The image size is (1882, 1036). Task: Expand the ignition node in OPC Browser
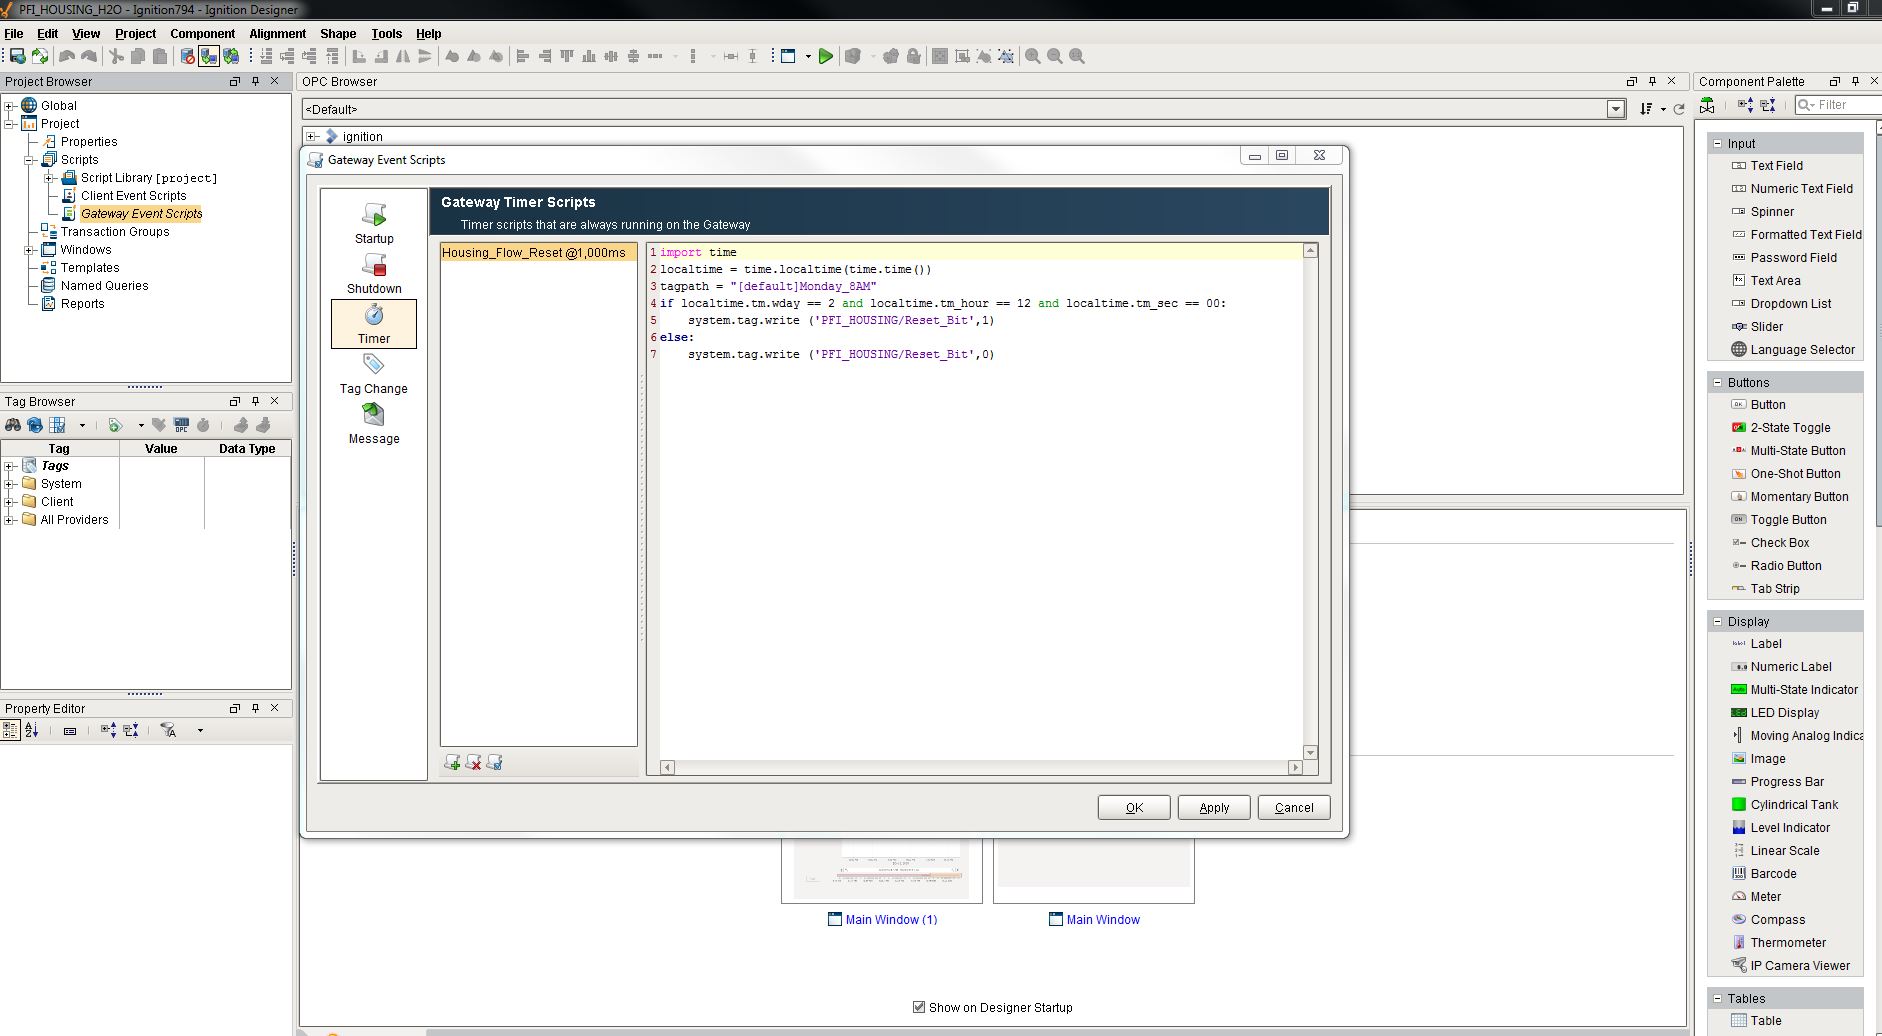pyautogui.click(x=311, y=136)
